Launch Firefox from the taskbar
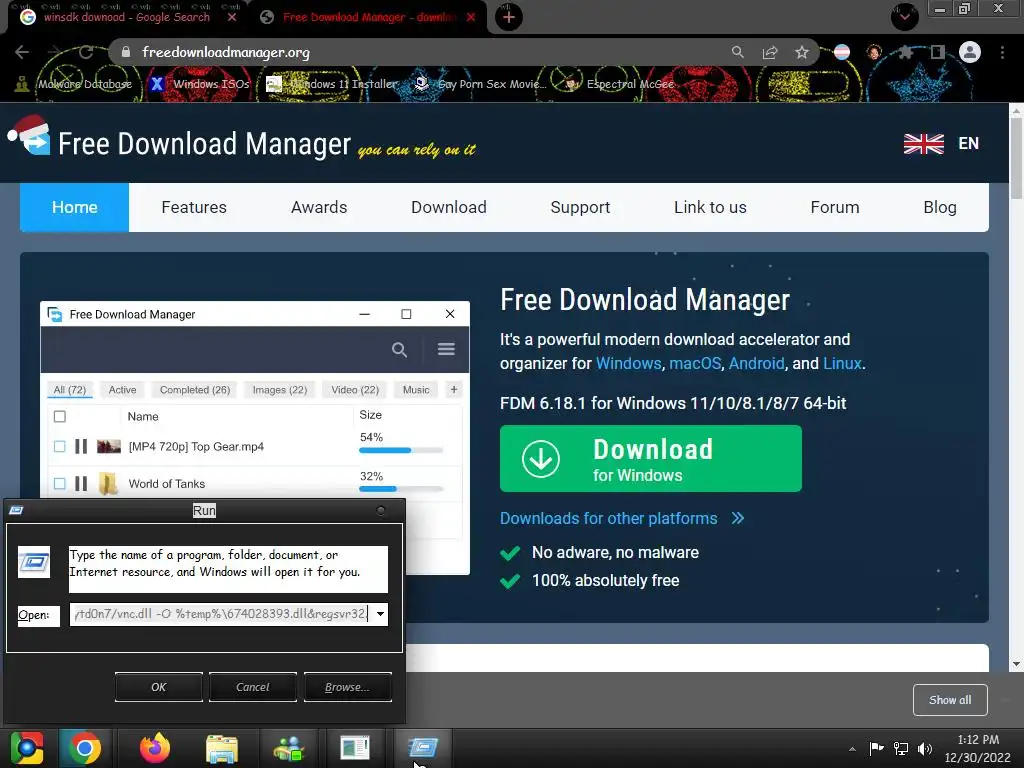Screen dimensions: 1024x768 click(x=155, y=748)
